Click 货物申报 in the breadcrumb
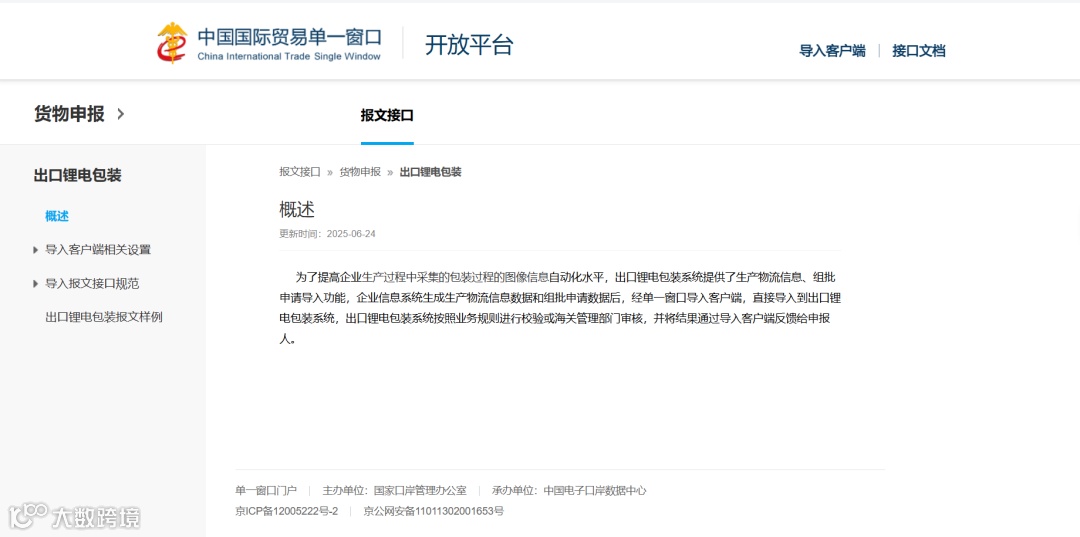1080x537 pixels. (360, 172)
